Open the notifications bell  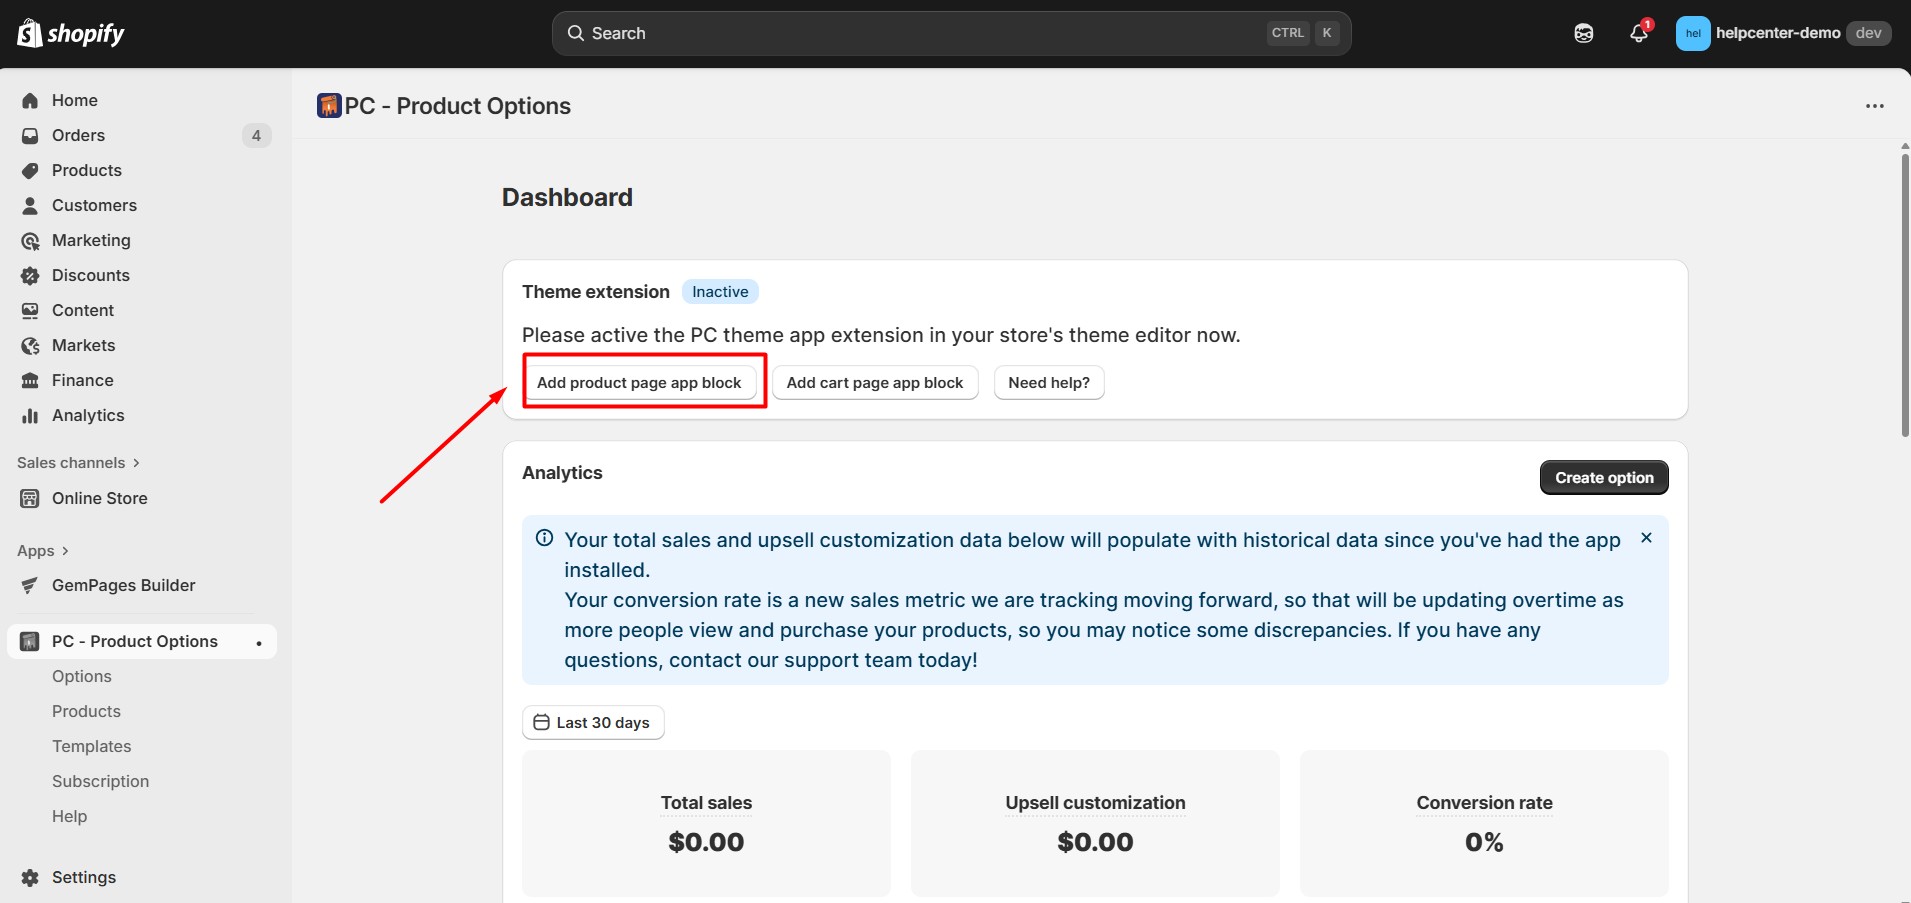point(1638,33)
